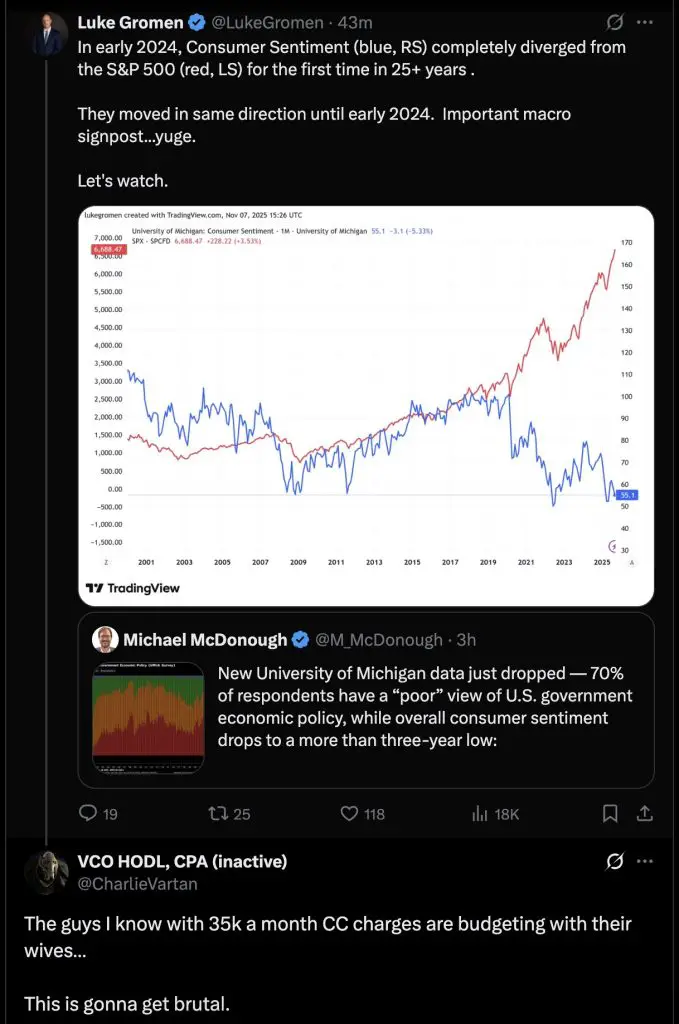Viewport: 679px width, 1024px height.
Task: Open Luke Gromen's profile avatar
Action: click(47, 34)
